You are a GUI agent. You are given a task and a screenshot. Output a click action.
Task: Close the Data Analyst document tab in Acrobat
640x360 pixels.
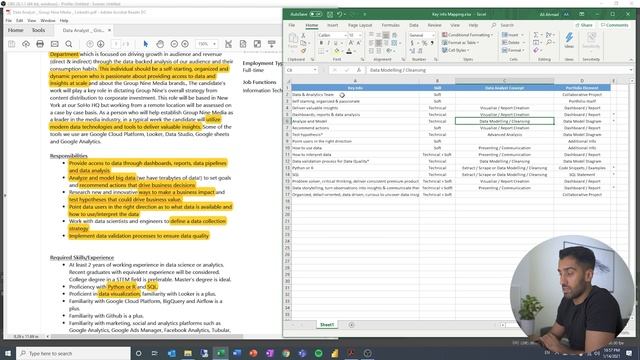[x=109, y=30]
